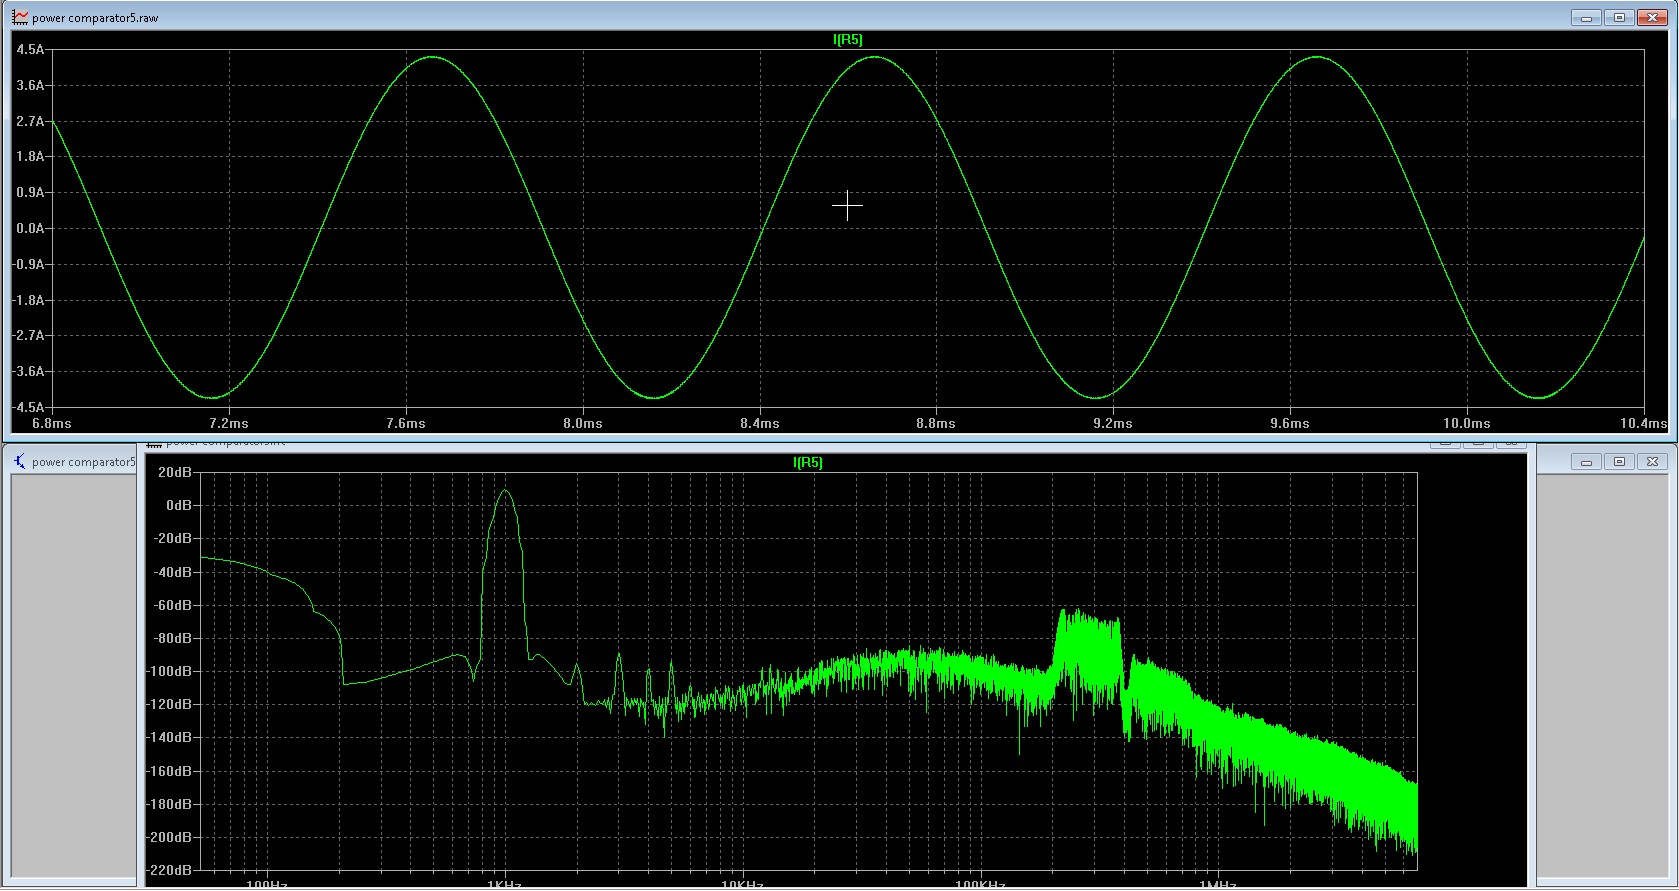This screenshot has width=1679, height=891.
Task: Click the 20dB label on the FFT axis
Action: tap(175, 472)
